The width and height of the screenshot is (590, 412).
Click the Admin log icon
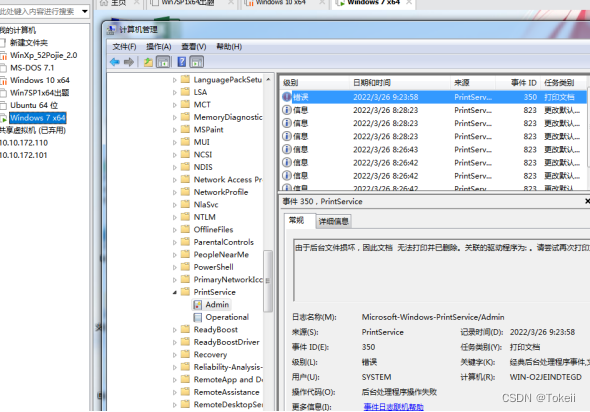point(198,304)
